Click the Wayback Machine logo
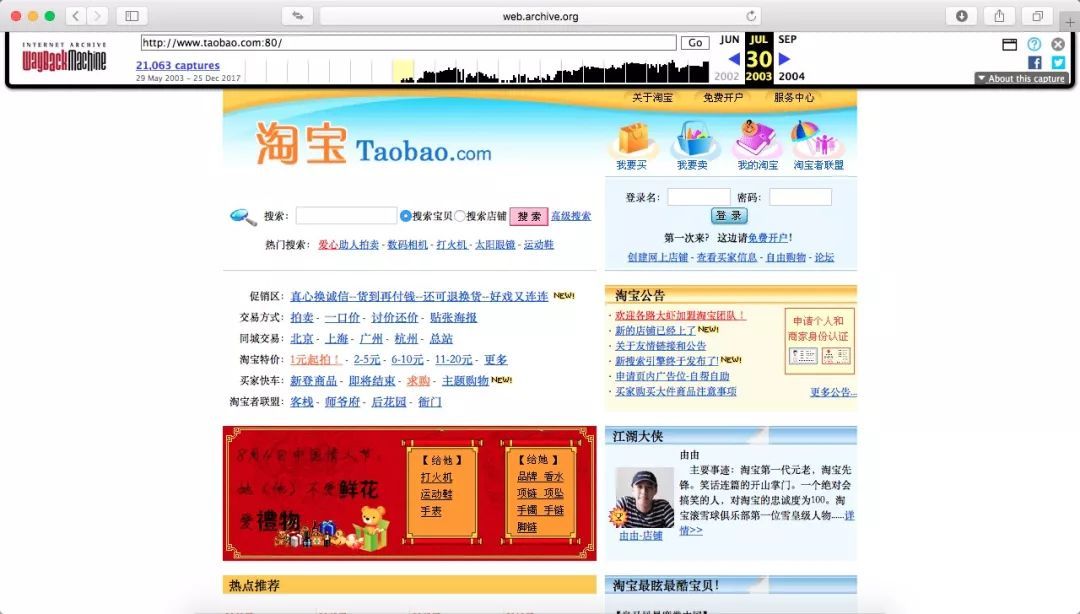This screenshot has width=1080, height=614. pos(64,57)
